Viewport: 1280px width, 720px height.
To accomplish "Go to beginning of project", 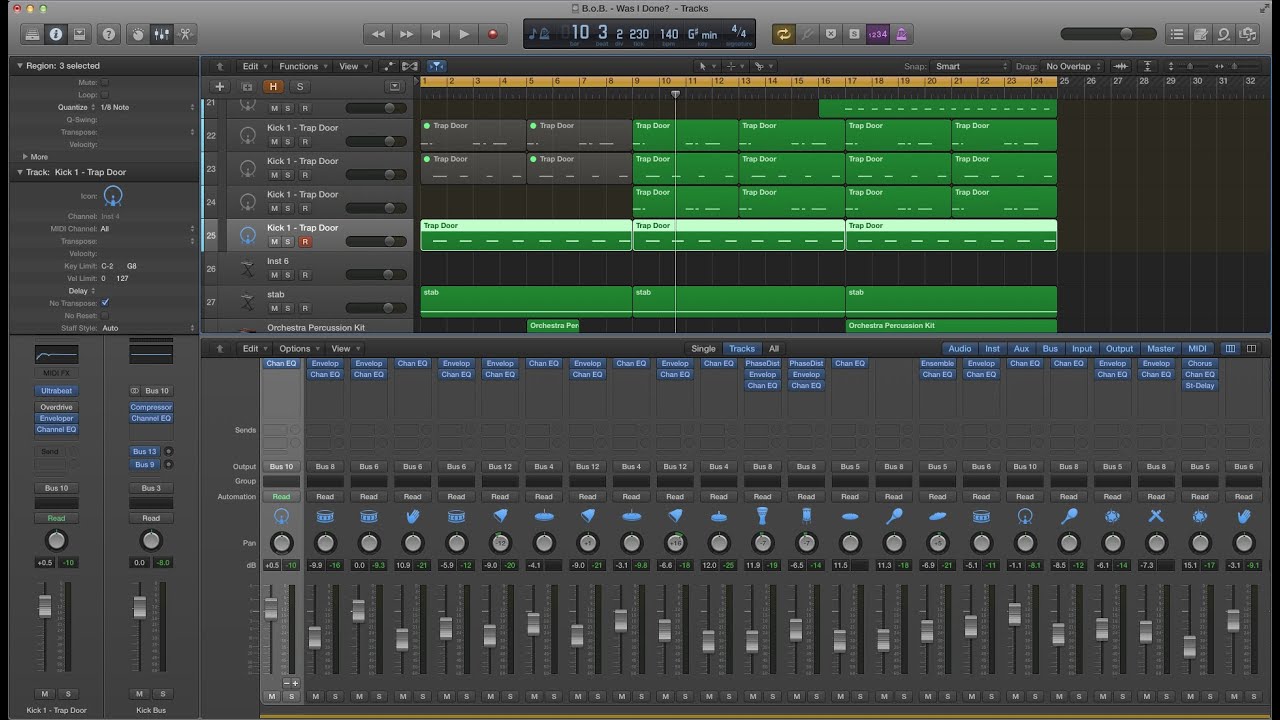I will (x=435, y=34).
